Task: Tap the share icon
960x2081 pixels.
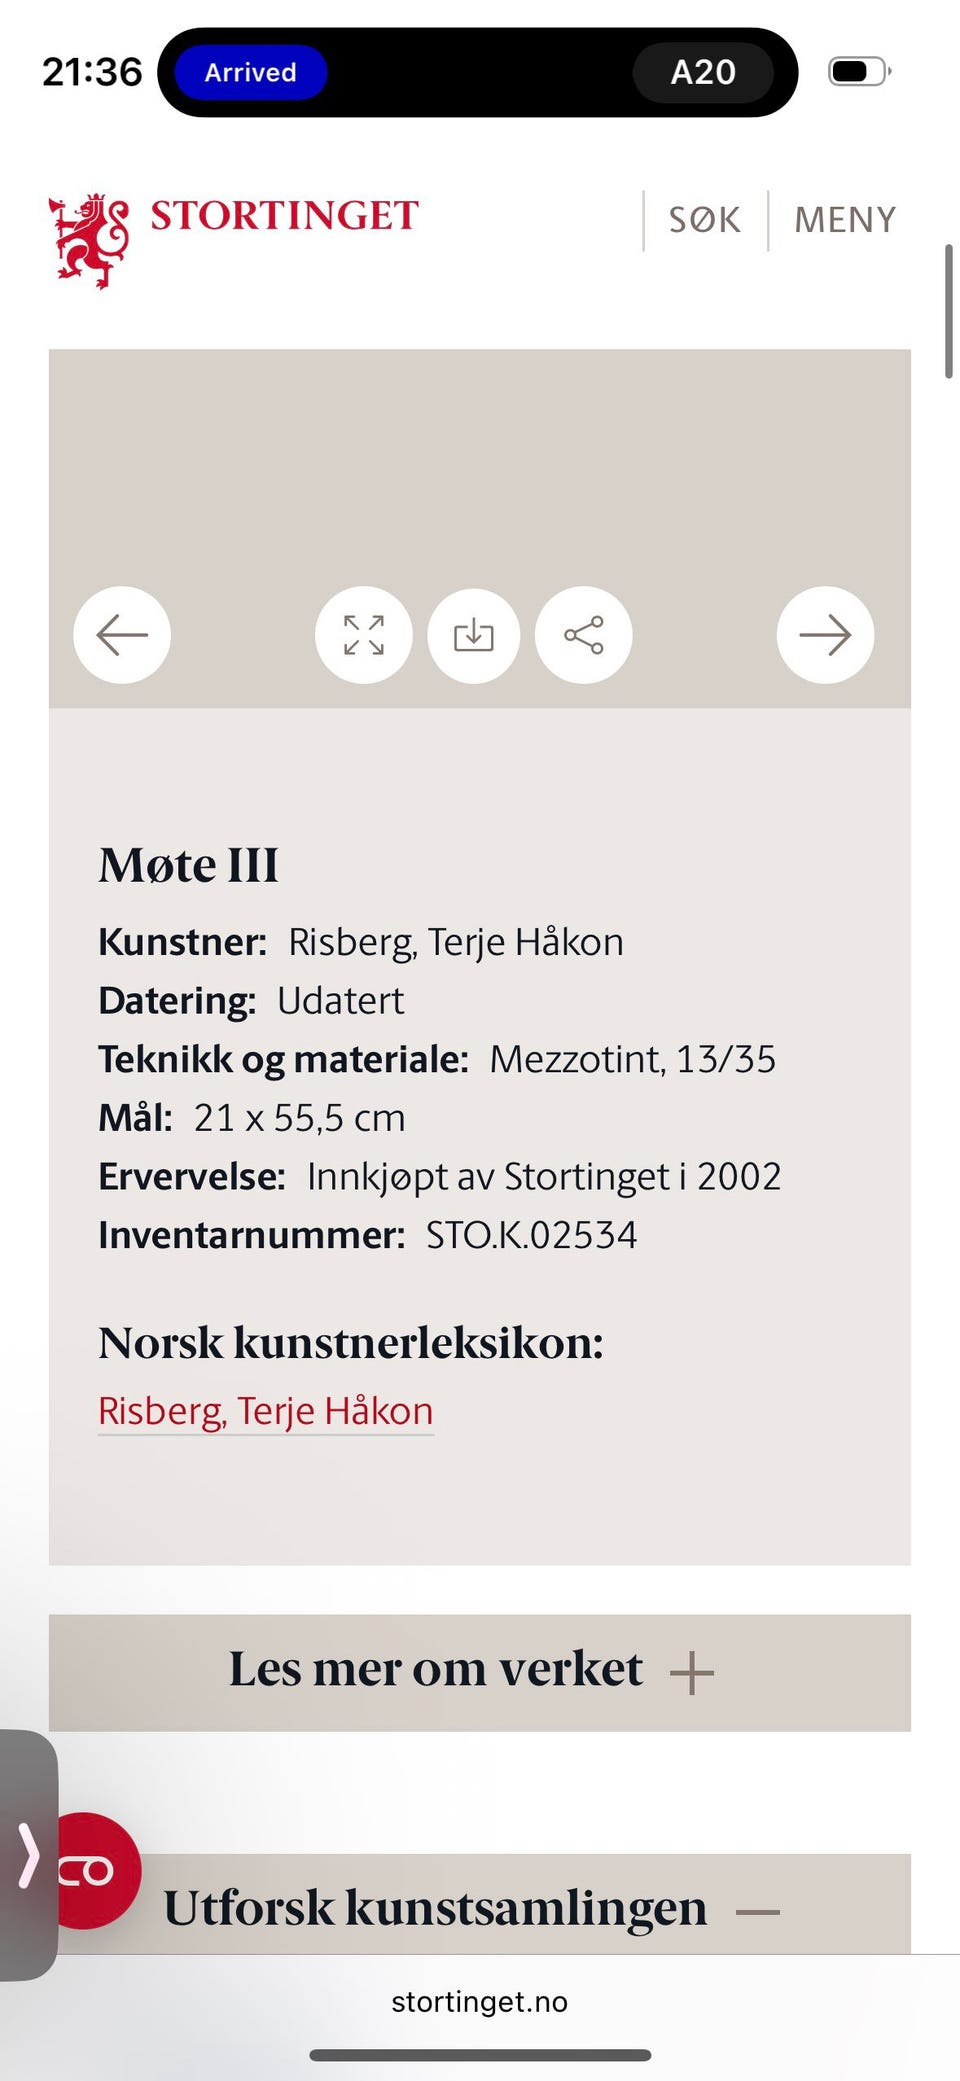Action: (x=584, y=635)
